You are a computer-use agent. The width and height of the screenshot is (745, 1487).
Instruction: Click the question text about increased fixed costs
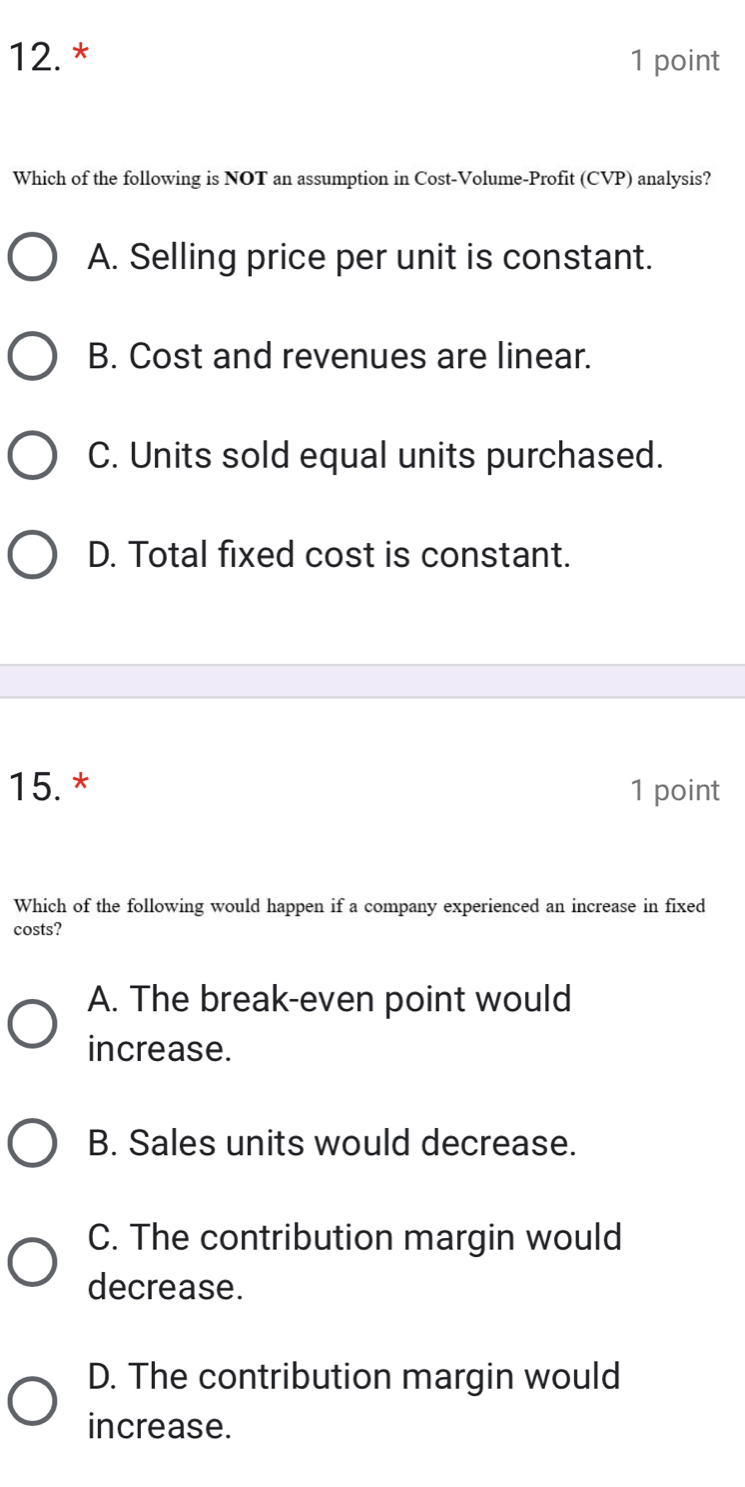(360, 917)
